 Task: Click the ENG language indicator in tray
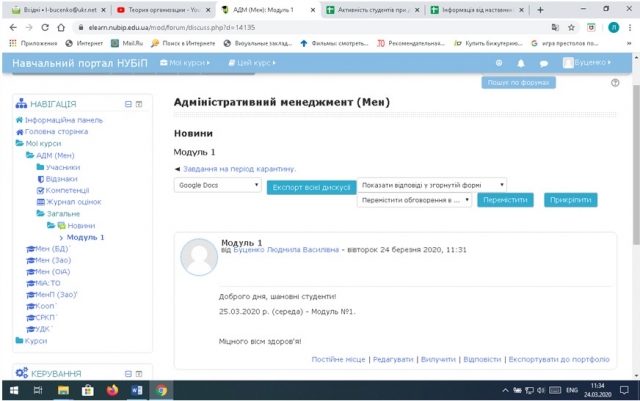571,390
